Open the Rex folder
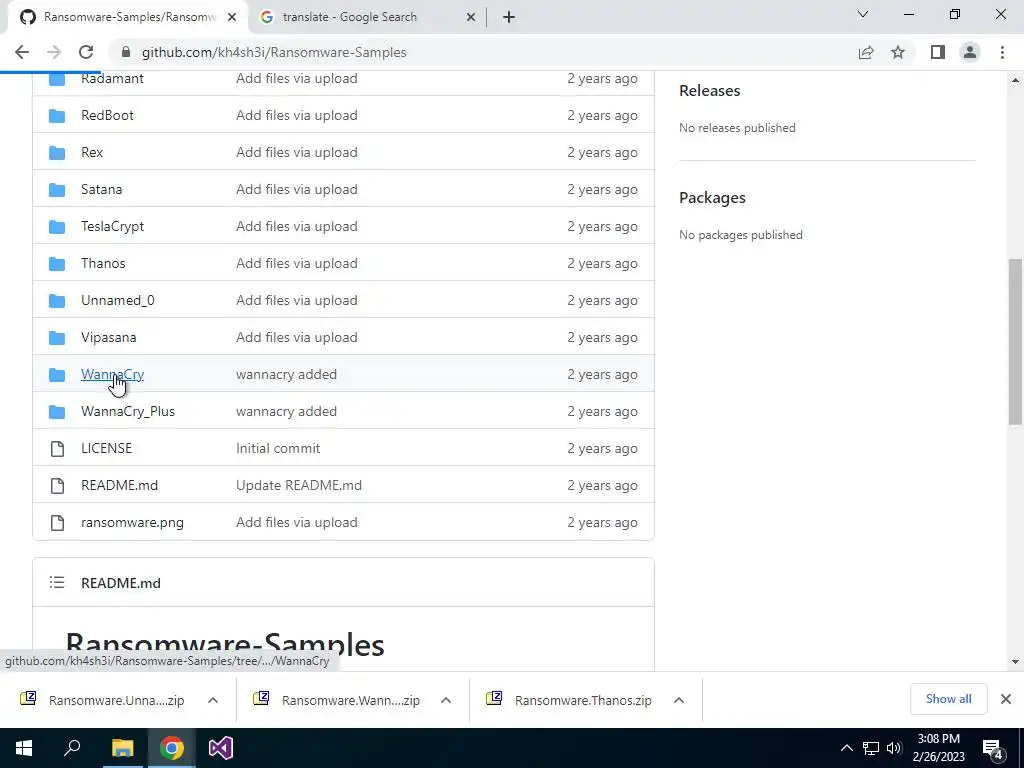 coord(92,152)
